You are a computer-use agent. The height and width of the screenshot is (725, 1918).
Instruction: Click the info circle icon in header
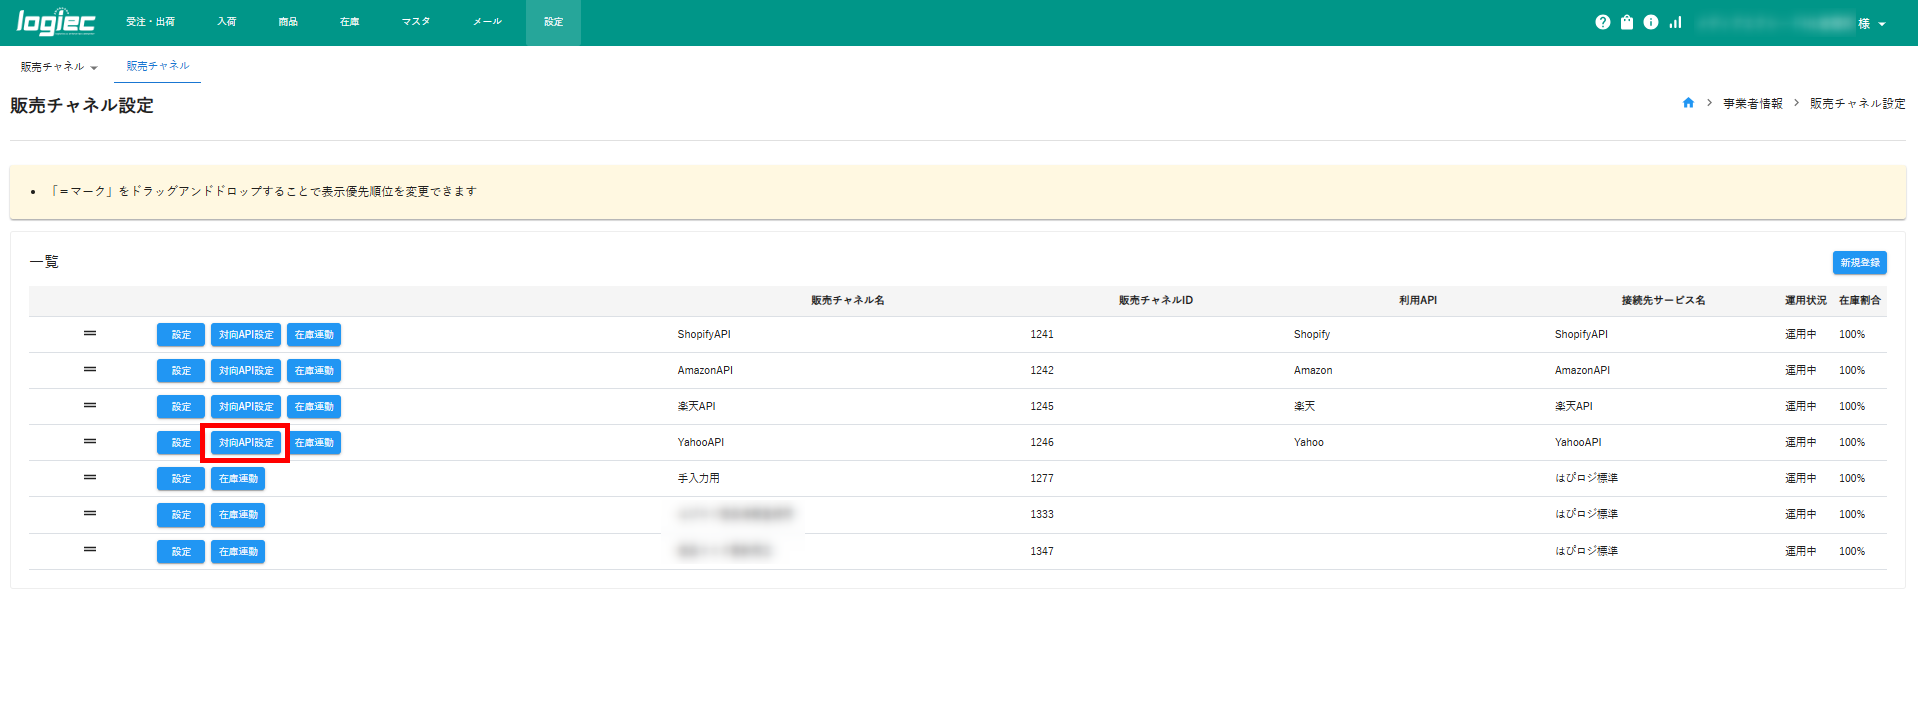[1651, 22]
